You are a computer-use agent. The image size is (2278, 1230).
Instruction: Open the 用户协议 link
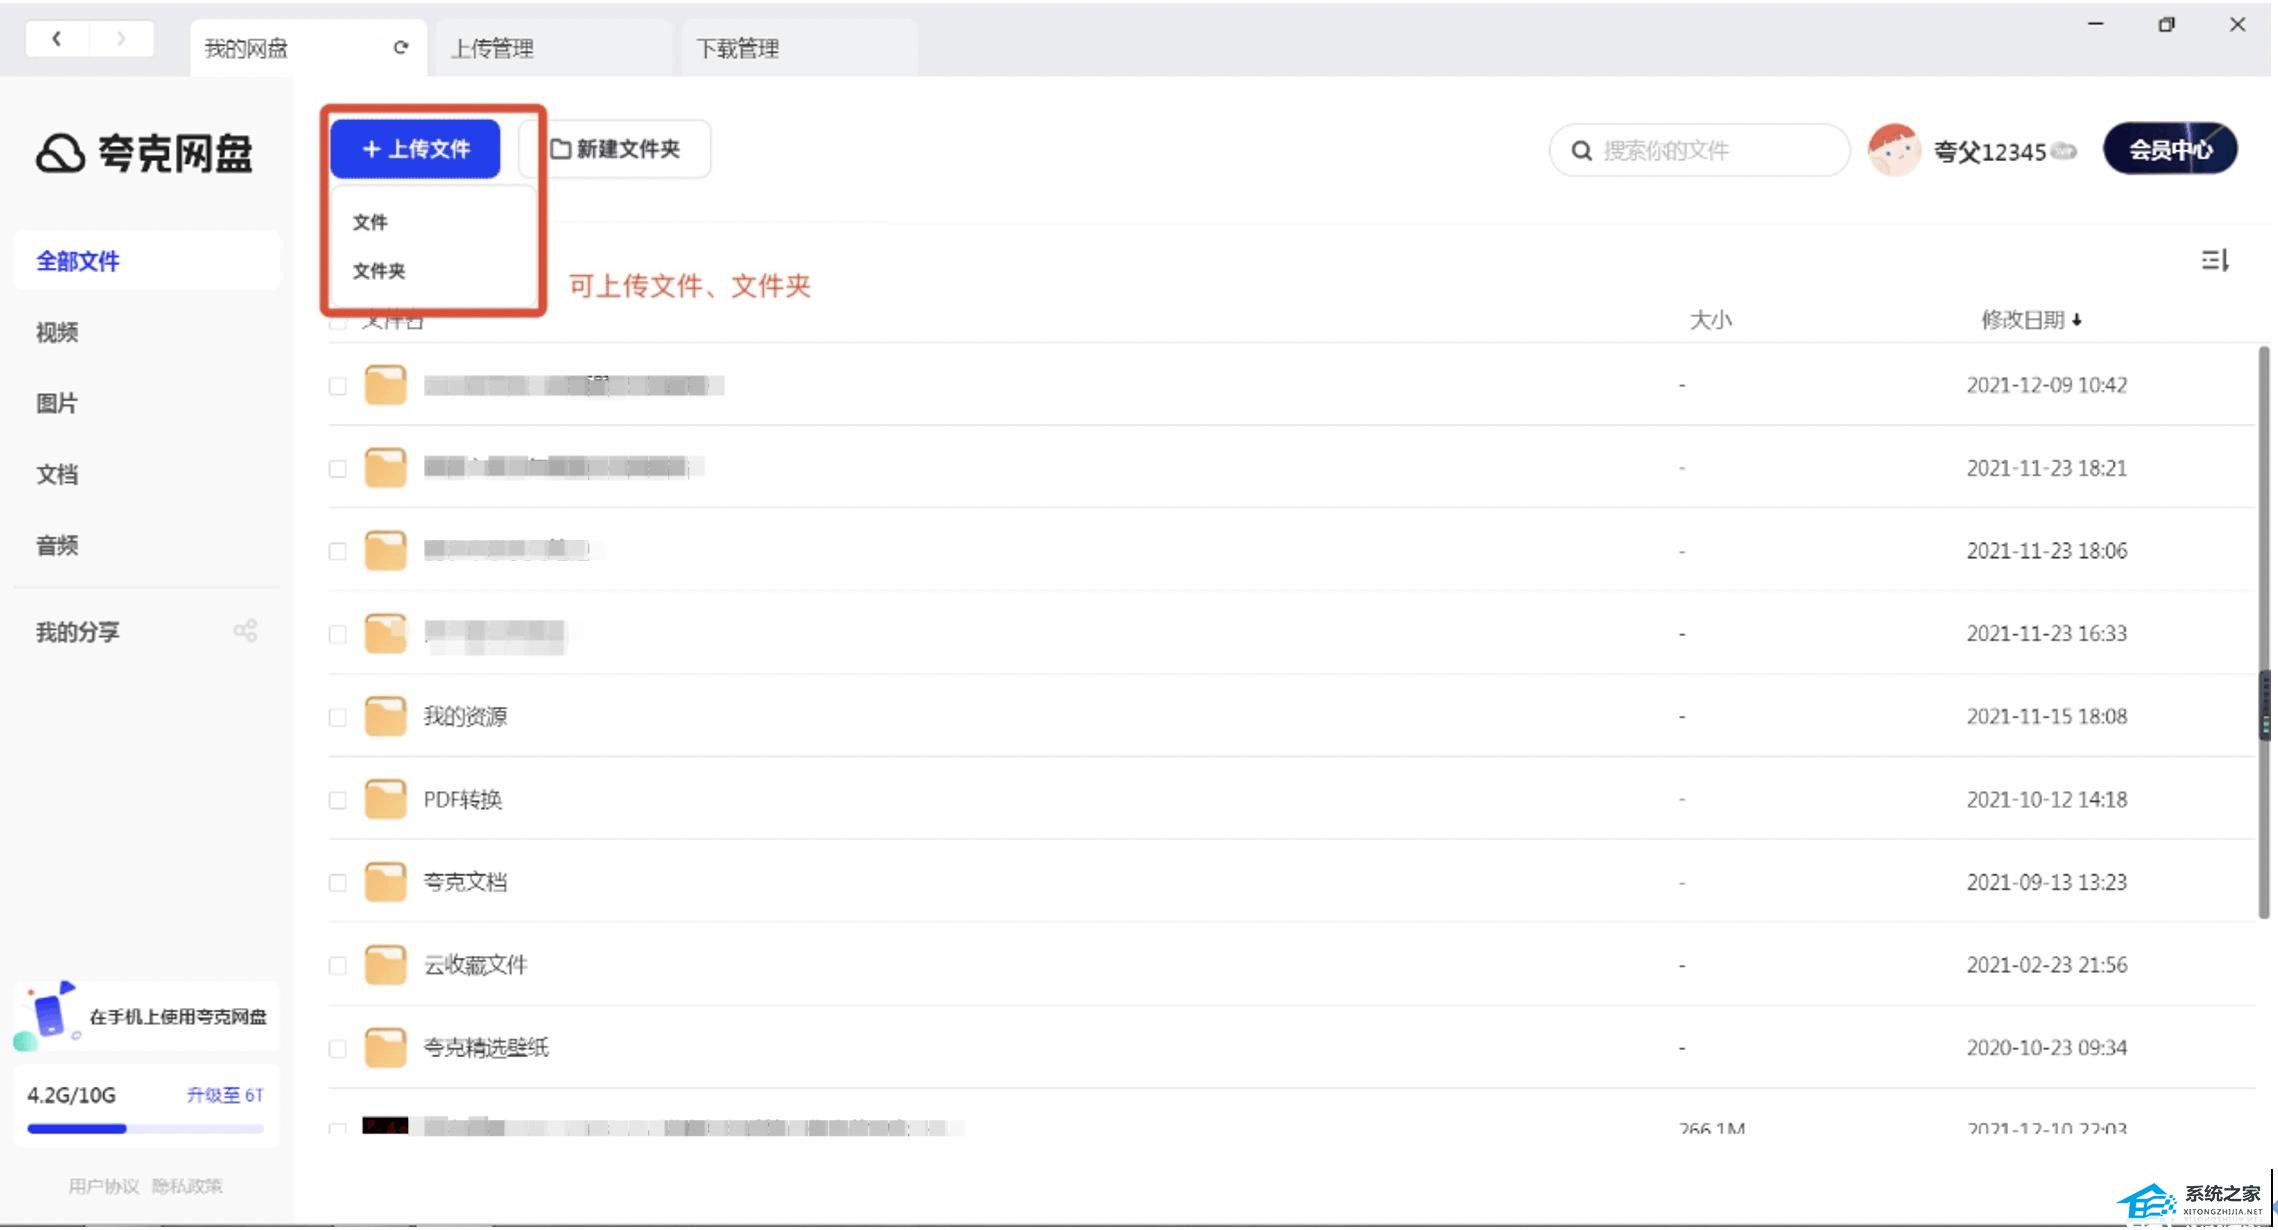coord(104,1186)
